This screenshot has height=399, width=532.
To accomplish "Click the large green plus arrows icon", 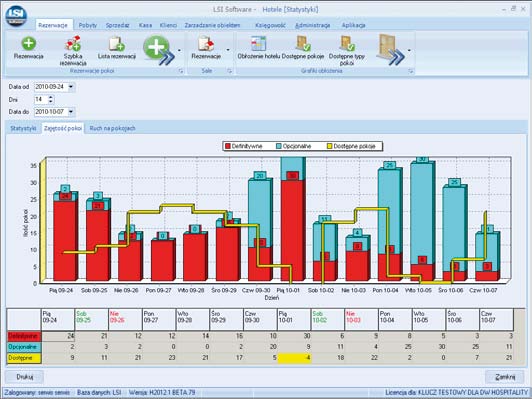I will pyautogui.click(x=159, y=50).
